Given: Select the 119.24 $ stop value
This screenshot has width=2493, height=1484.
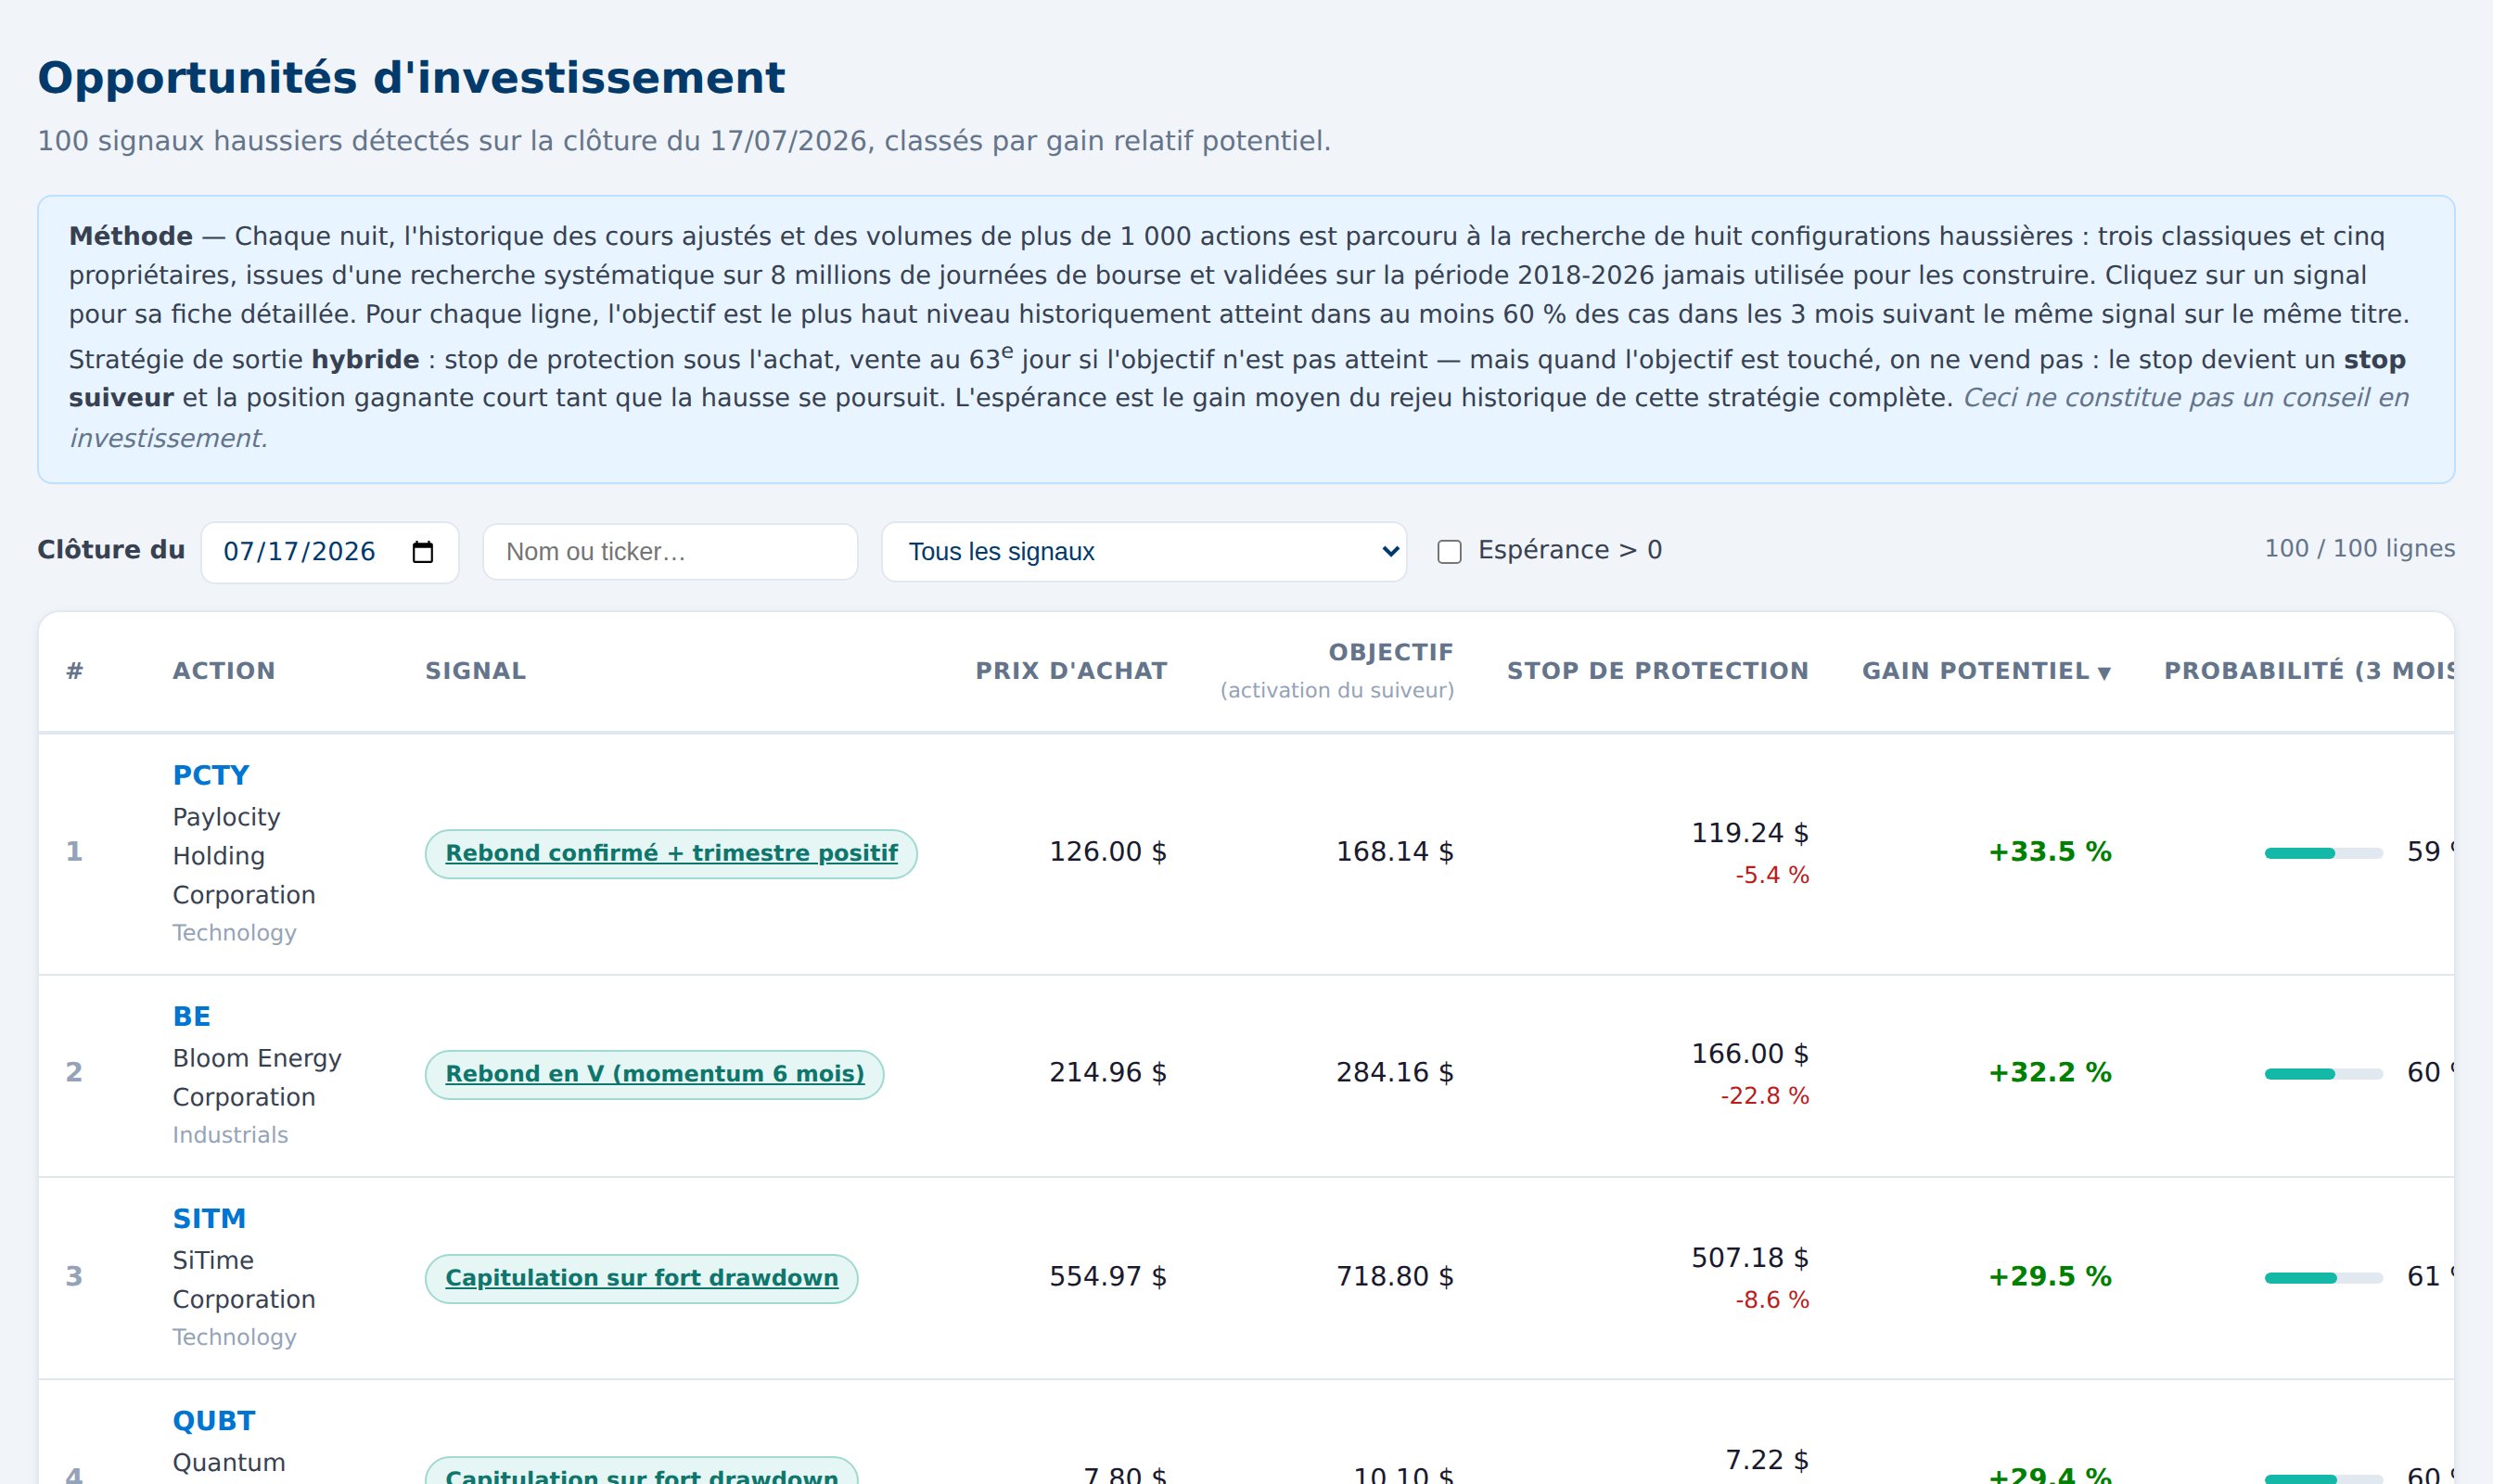Looking at the screenshot, I should pyautogui.click(x=1750, y=833).
